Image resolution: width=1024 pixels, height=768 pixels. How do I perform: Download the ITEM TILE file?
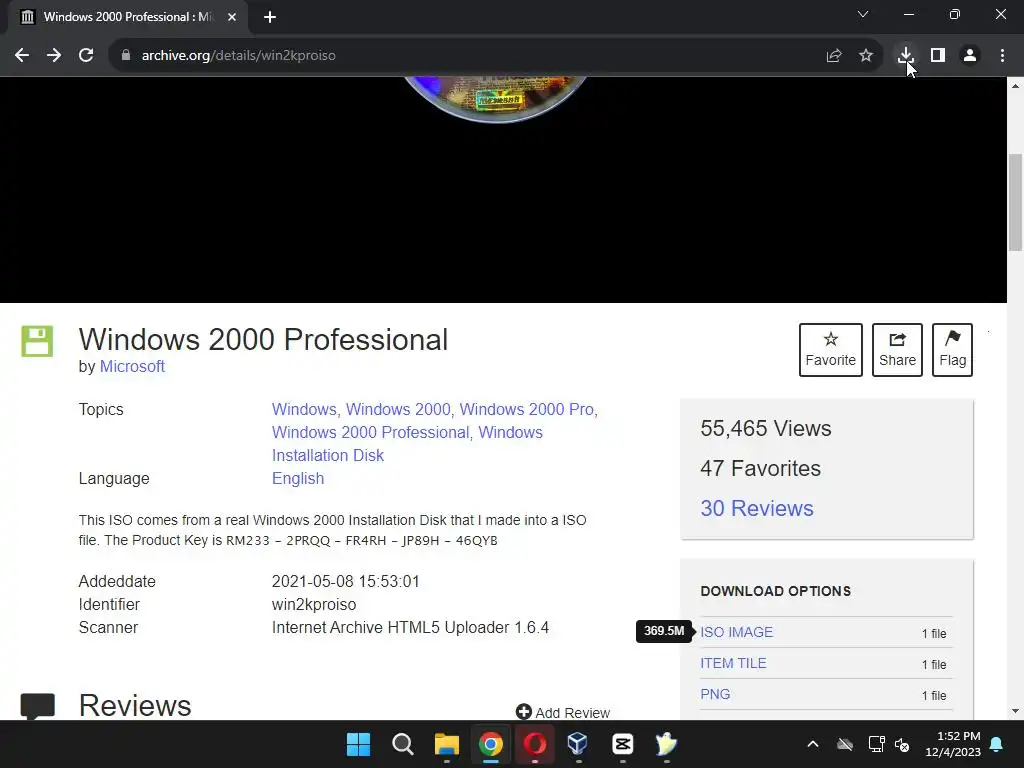733,664
